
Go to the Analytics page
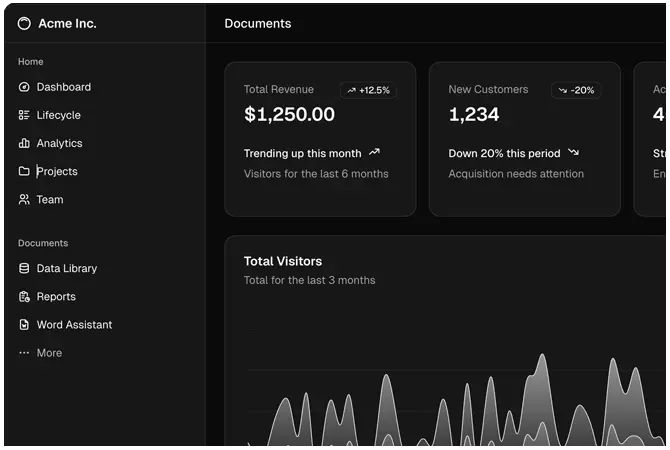tap(59, 143)
